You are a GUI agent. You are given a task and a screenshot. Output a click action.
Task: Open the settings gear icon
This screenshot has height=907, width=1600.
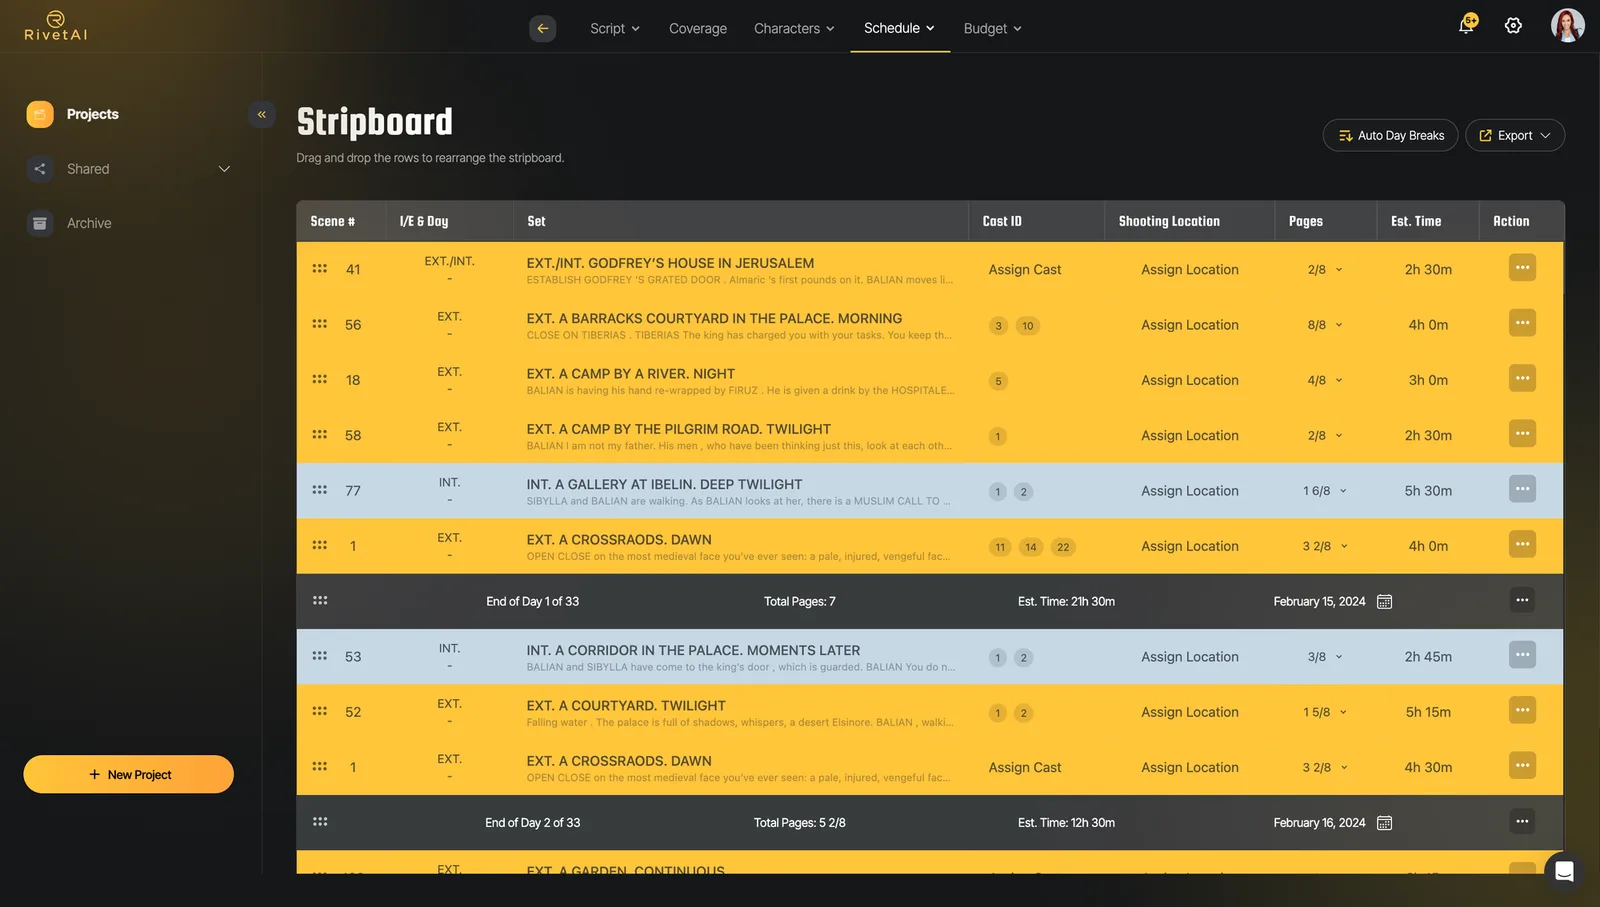click(x=1513, y=26)
